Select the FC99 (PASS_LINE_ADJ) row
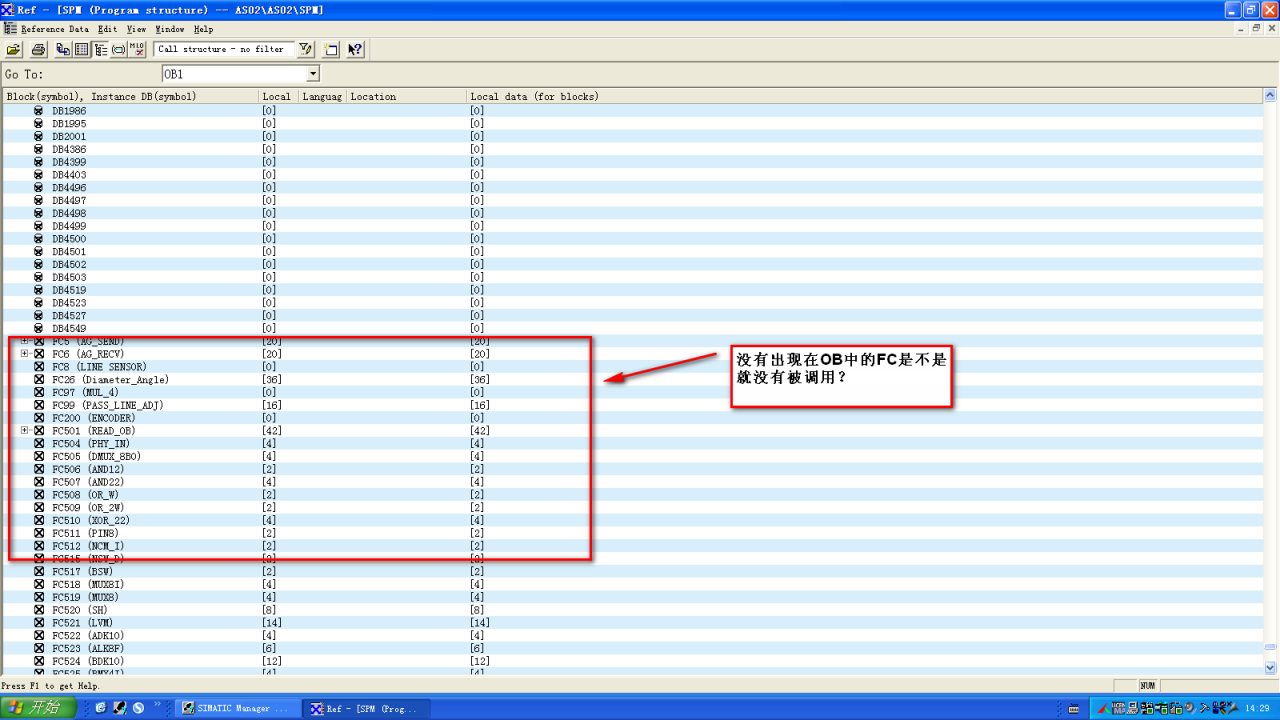The height and width of the screenshot is (720, 1280). 632,405
